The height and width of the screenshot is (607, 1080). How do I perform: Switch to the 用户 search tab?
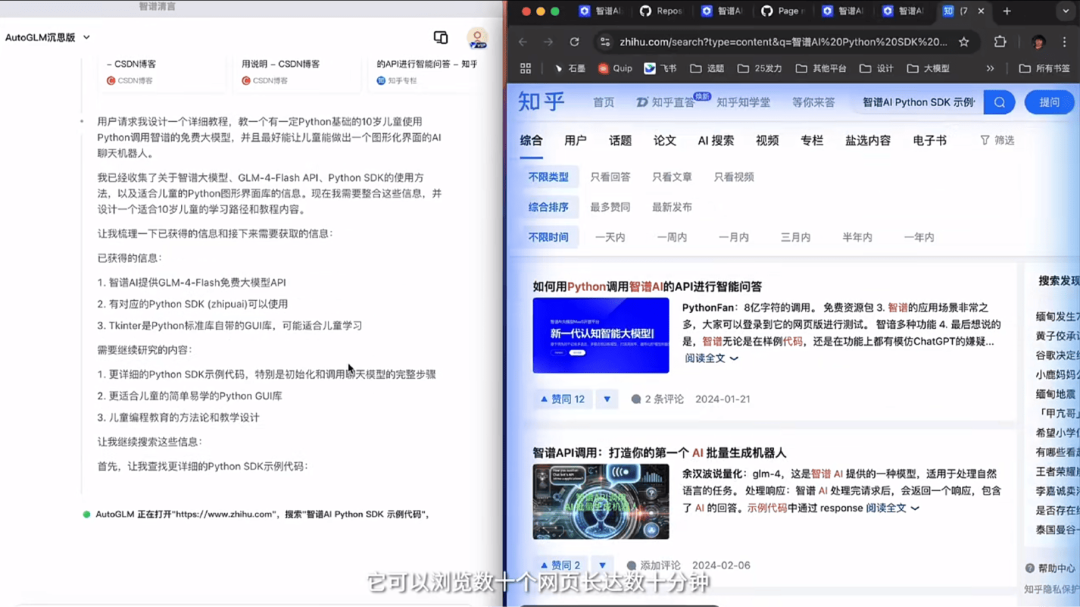click(575, 141)
